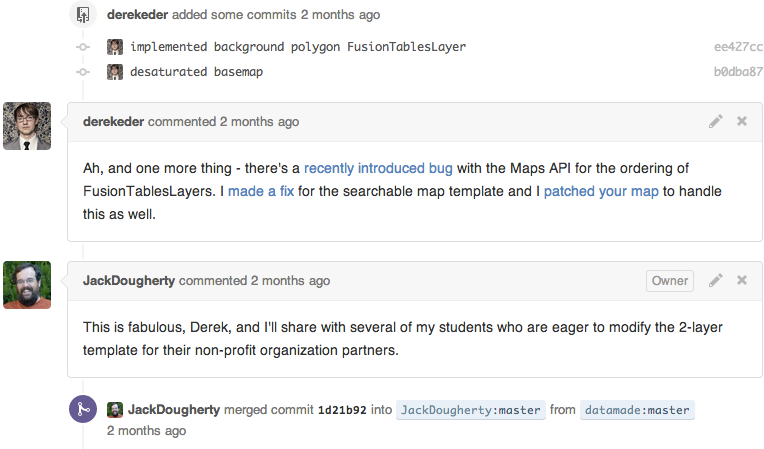Click derekeder's large avatar photo
This screenshot has height=449, width=764.
[27, 126]
